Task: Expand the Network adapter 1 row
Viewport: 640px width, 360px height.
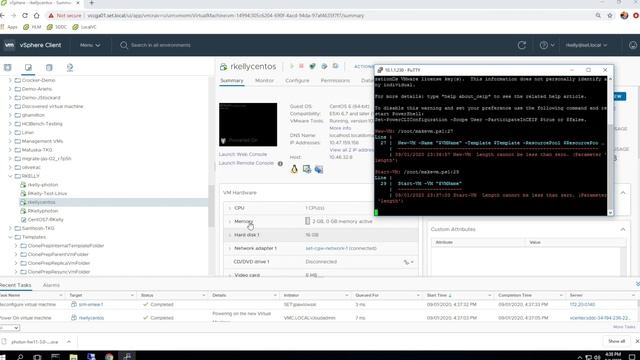Action: pyautogui.click(x=229, y=249)
